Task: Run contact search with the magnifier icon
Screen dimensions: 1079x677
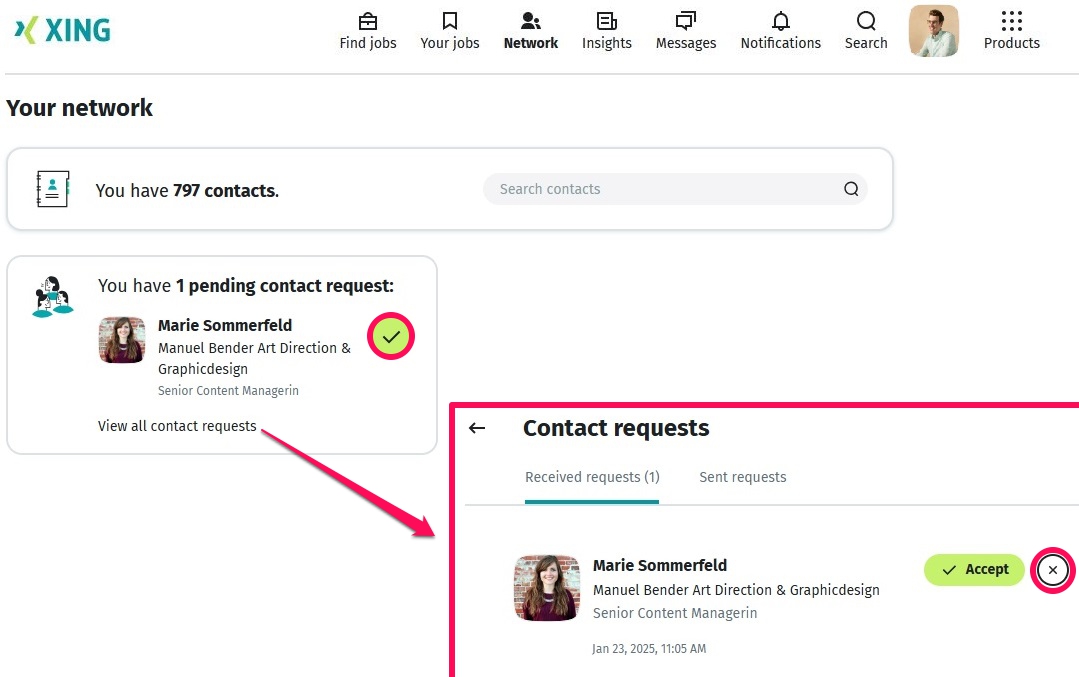Action: [x=851, y=189]
